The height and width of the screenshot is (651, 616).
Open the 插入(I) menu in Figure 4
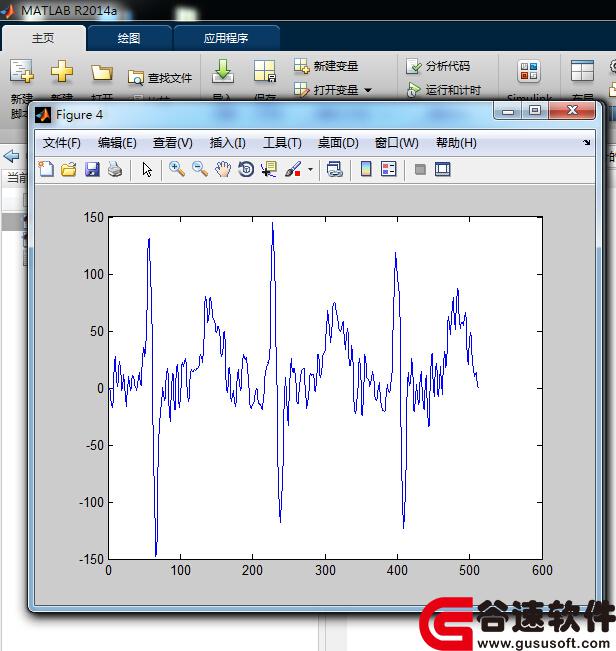227,143
